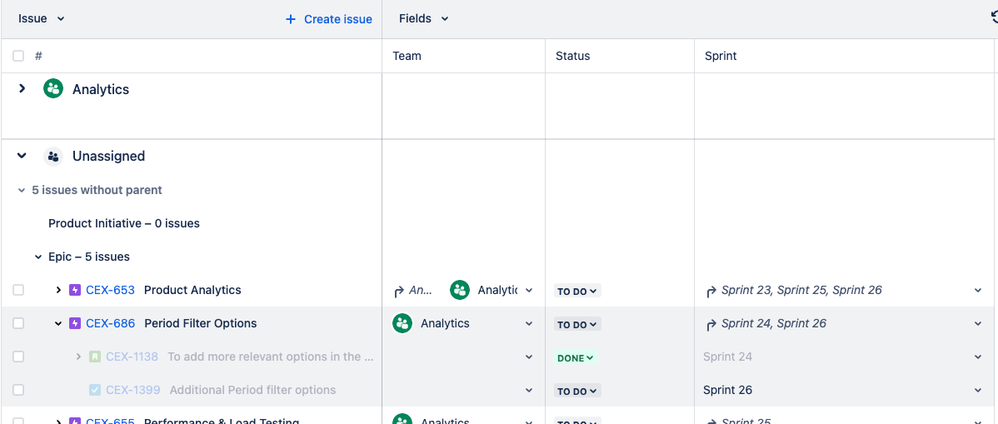The image size is (998, 424).
Task: Open the DONE status dropdown for CEX-1138
Action: click(575, 358)
